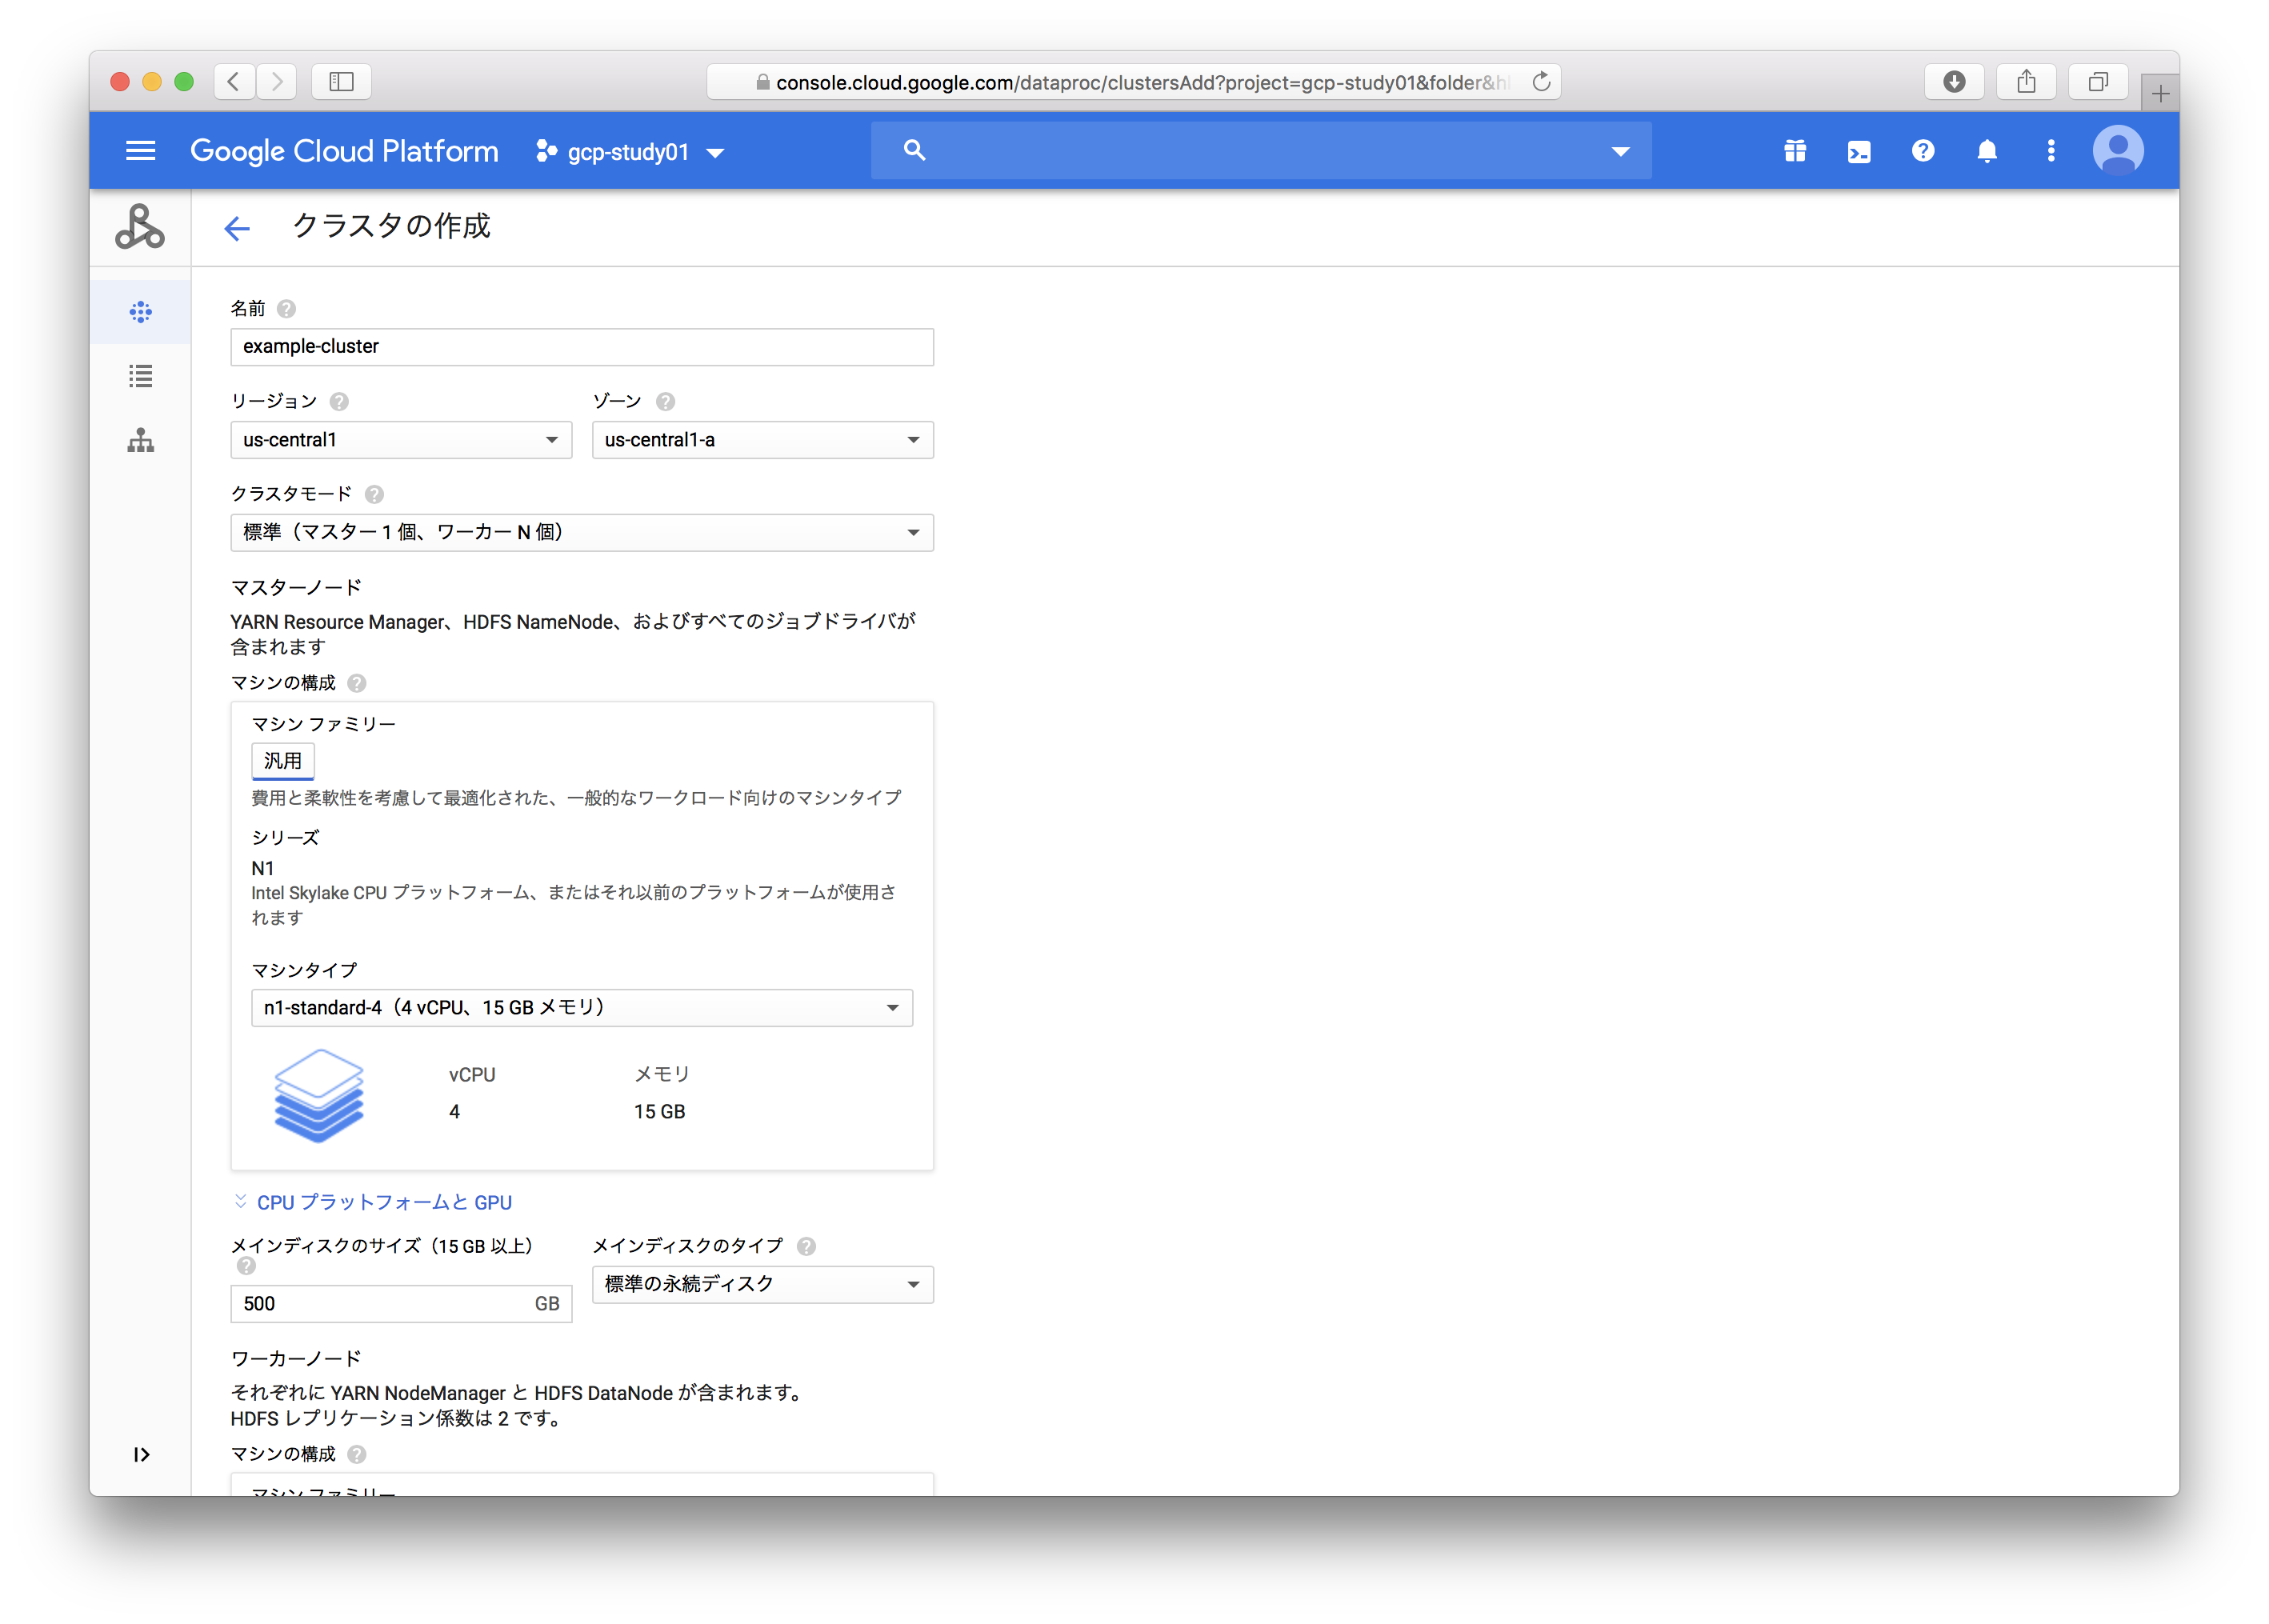Click the Dataproc logo above the sidebar
This screenshot has width=2269, height=1624.
(139, 227)
